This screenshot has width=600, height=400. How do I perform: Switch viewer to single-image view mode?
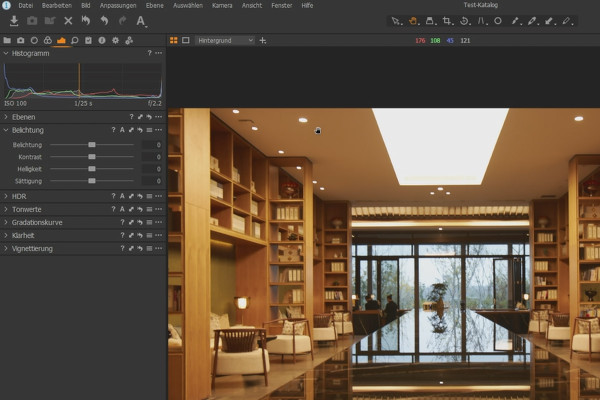[x=186, y=40]
